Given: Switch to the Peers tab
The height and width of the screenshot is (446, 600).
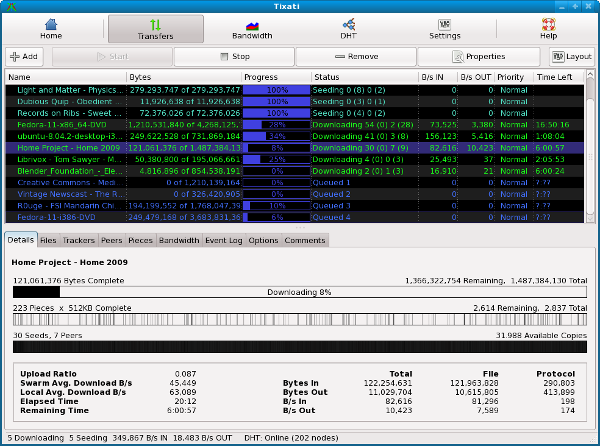Looking at the screenshot, I should pyautogui.click(x=111, y=240).
